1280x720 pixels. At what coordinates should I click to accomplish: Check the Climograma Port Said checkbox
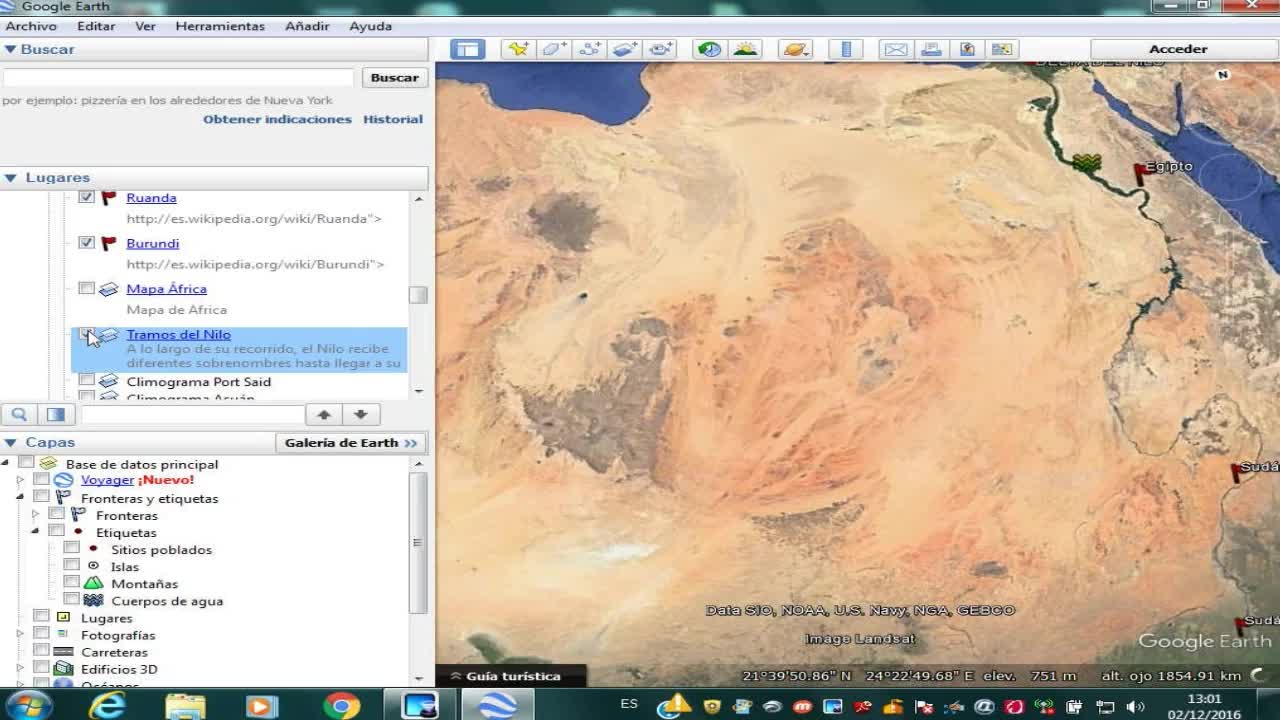click(x=86, y=381)
